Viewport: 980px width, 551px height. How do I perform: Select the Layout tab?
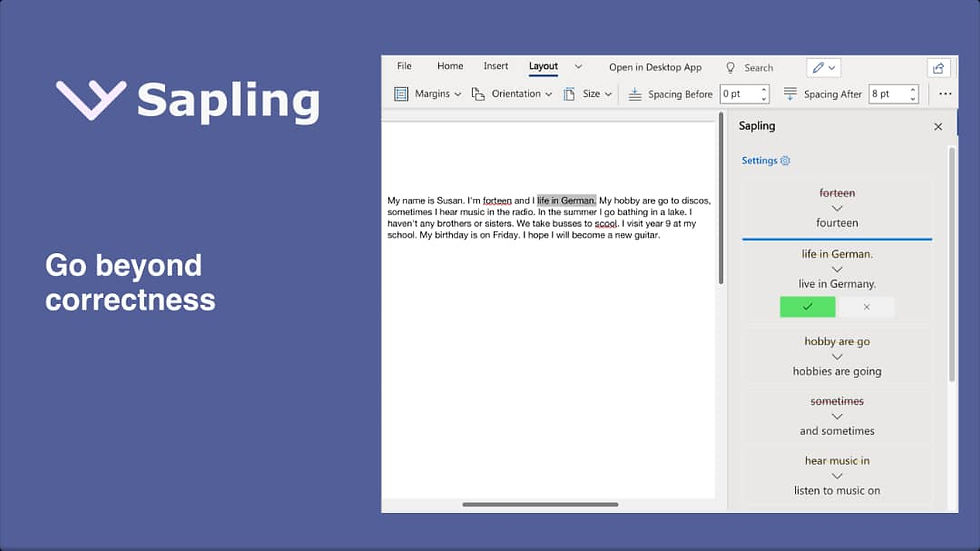[543, 66]
